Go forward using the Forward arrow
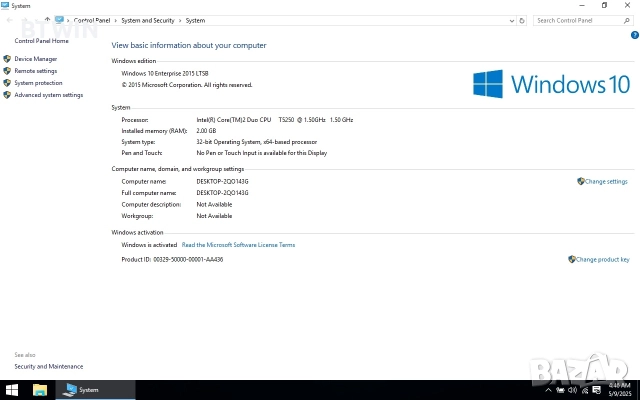This screenshot has height=400, width=640. point(24,20)
